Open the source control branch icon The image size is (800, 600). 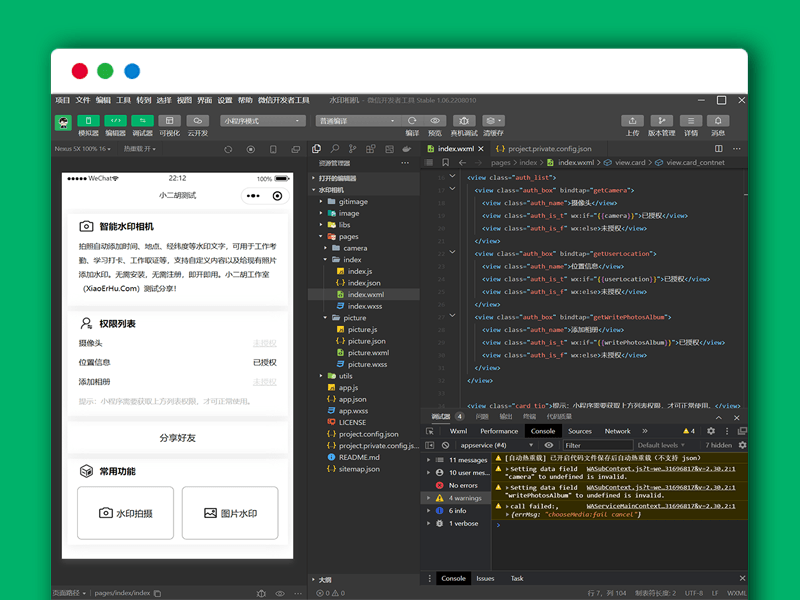[x=353, y=148]
